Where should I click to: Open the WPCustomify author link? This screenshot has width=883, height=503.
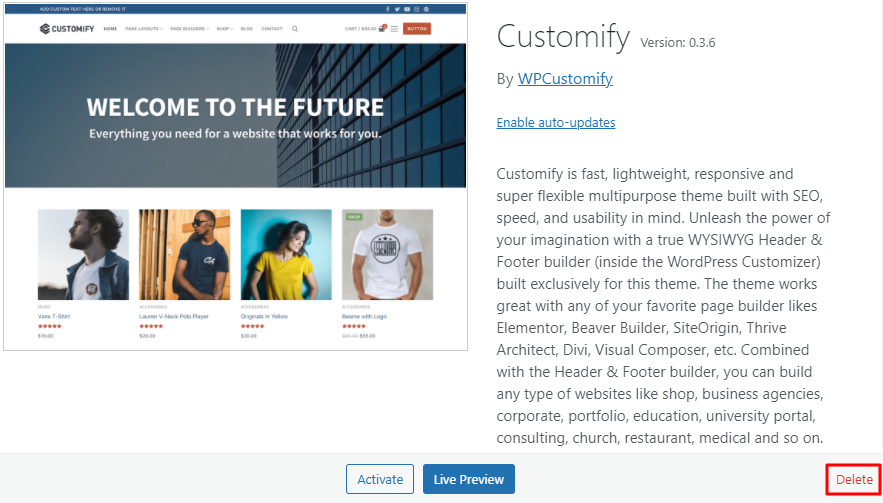point(565,78)
